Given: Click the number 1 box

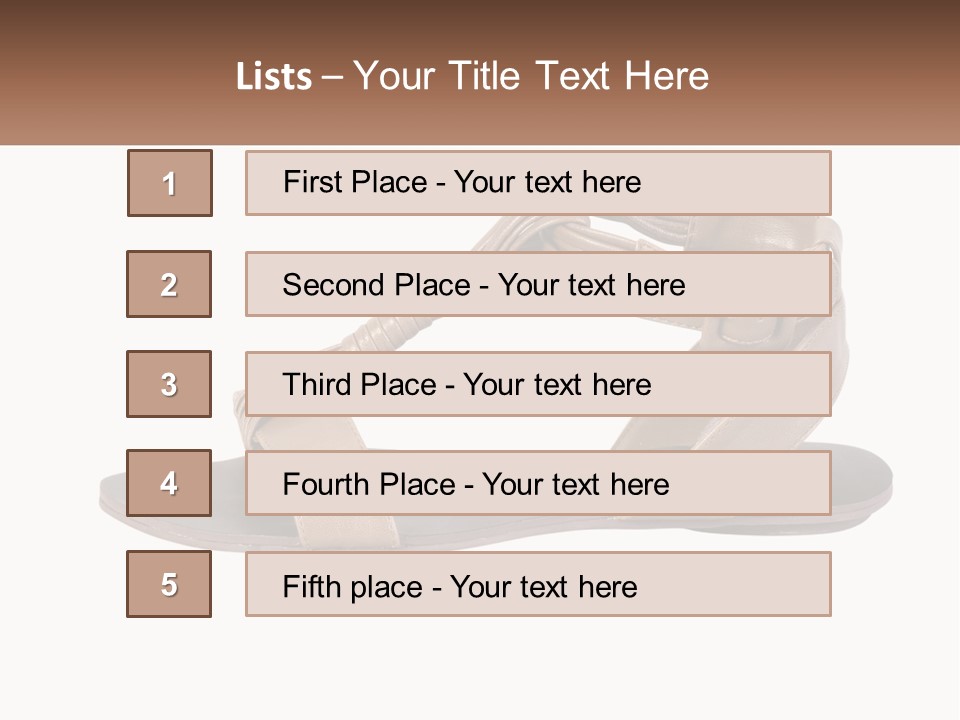Looking at the screenshot, I should point(170,183).
